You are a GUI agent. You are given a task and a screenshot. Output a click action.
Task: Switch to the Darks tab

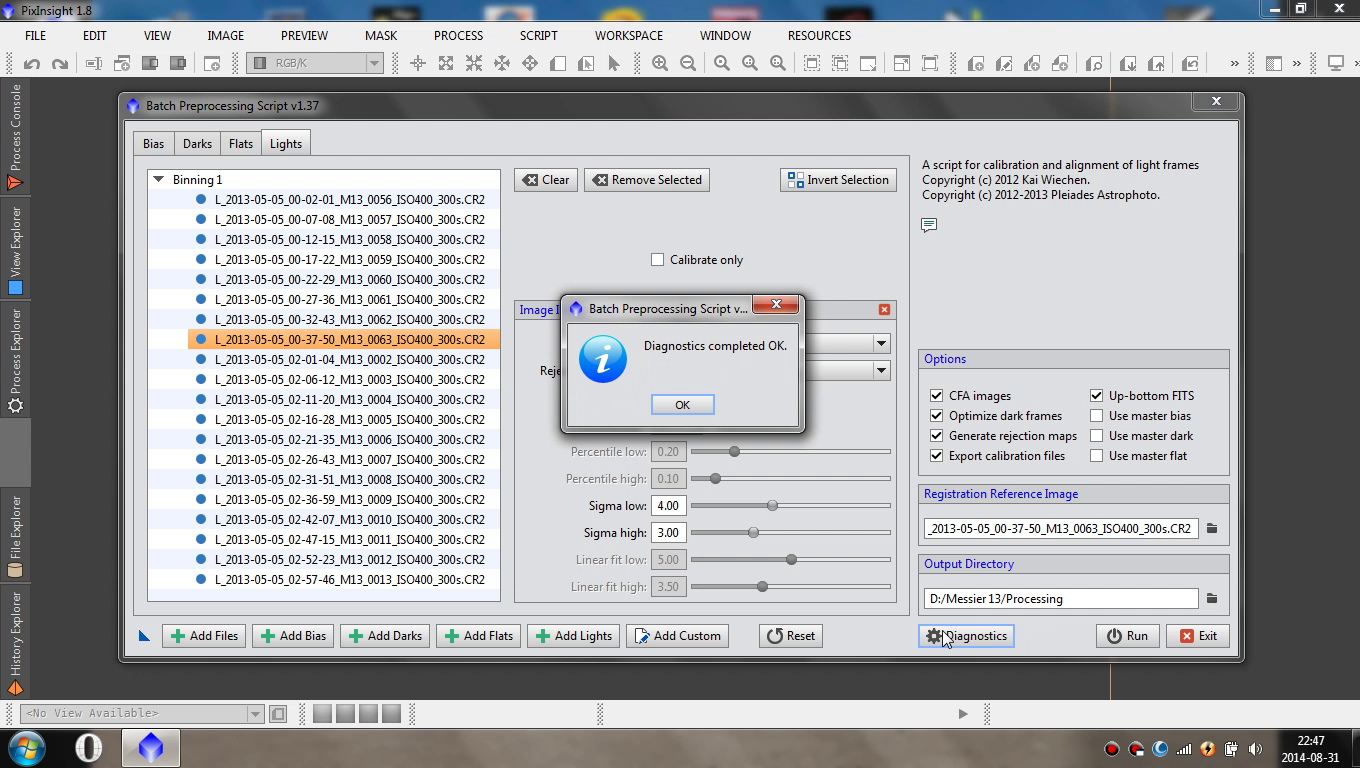pos(197,144)
